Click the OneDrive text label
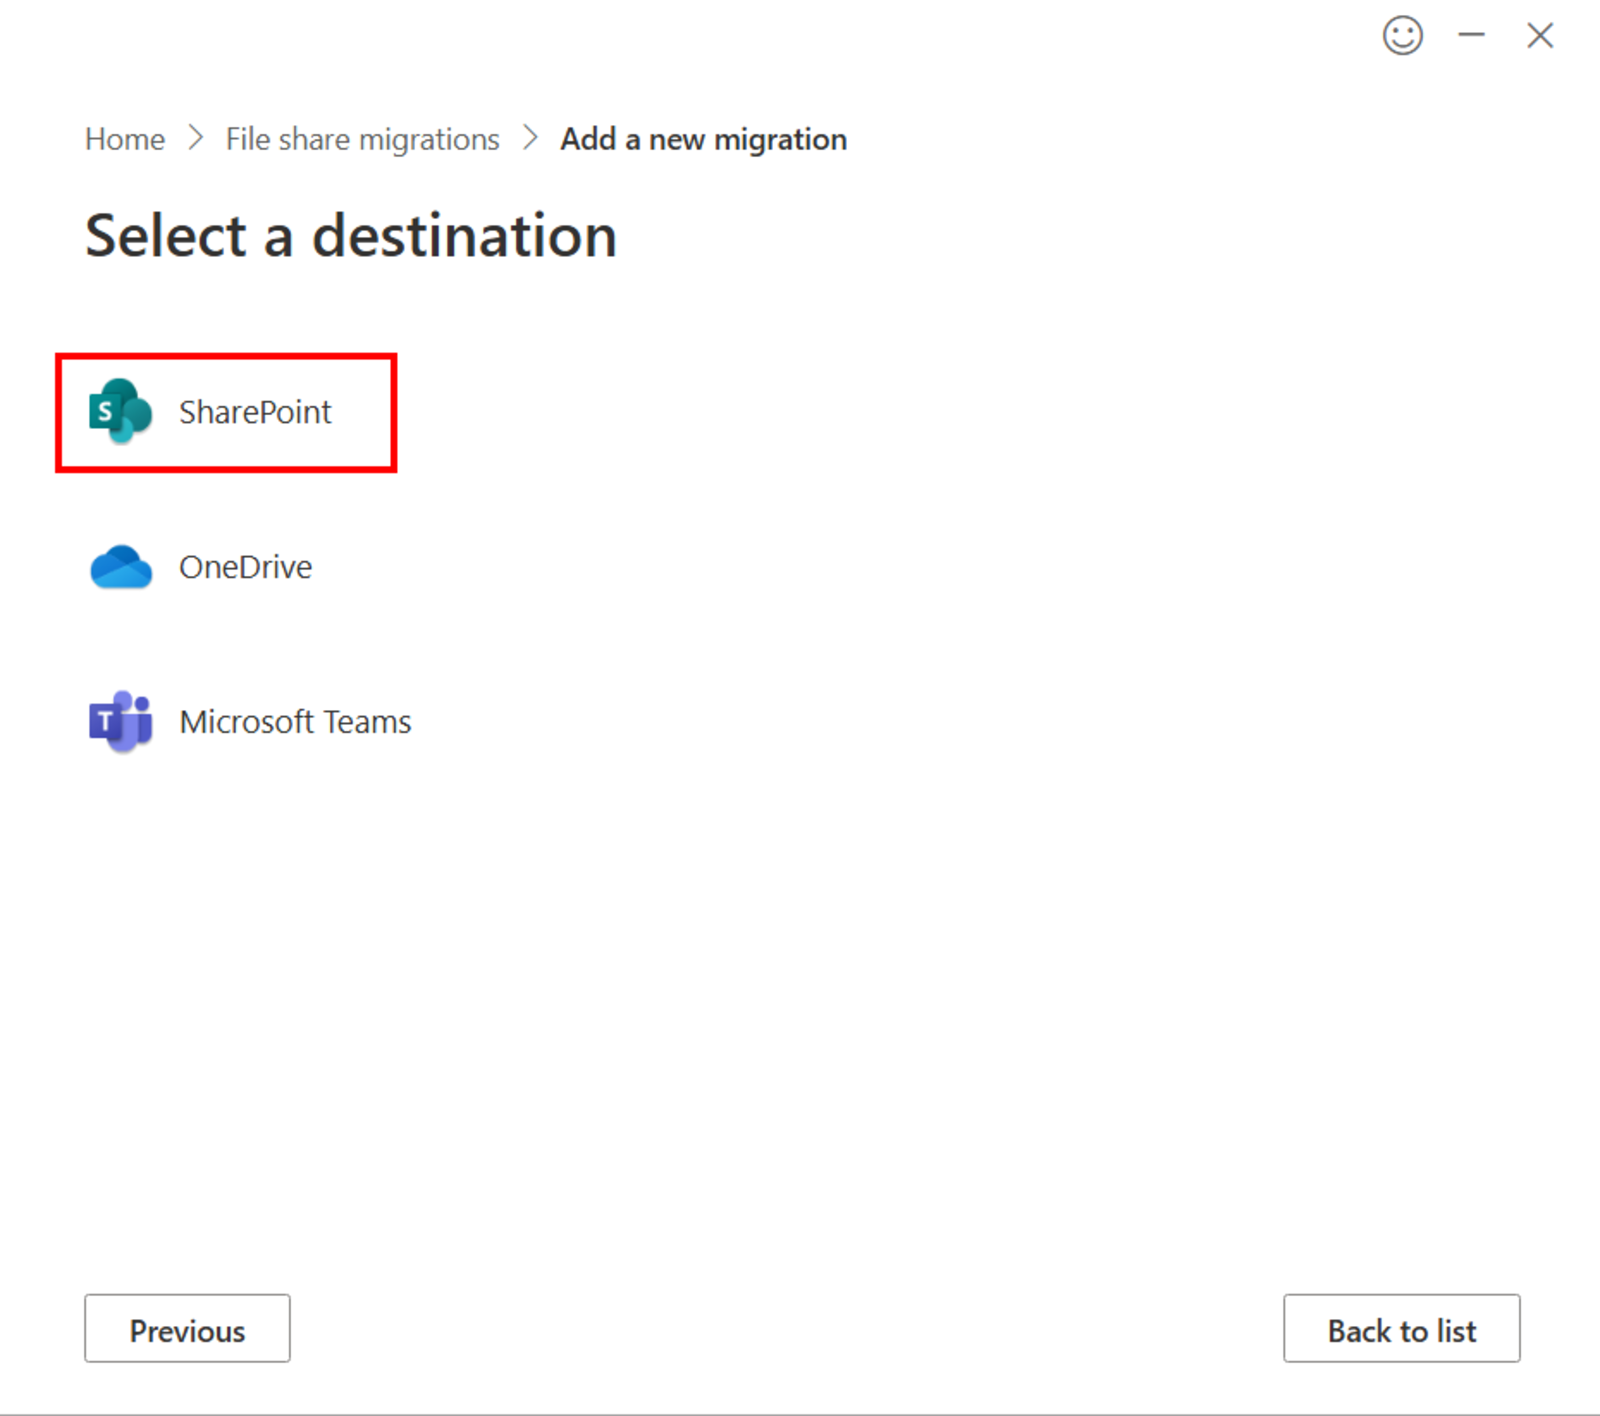The image size is (1600, 1416). (246, 566)
